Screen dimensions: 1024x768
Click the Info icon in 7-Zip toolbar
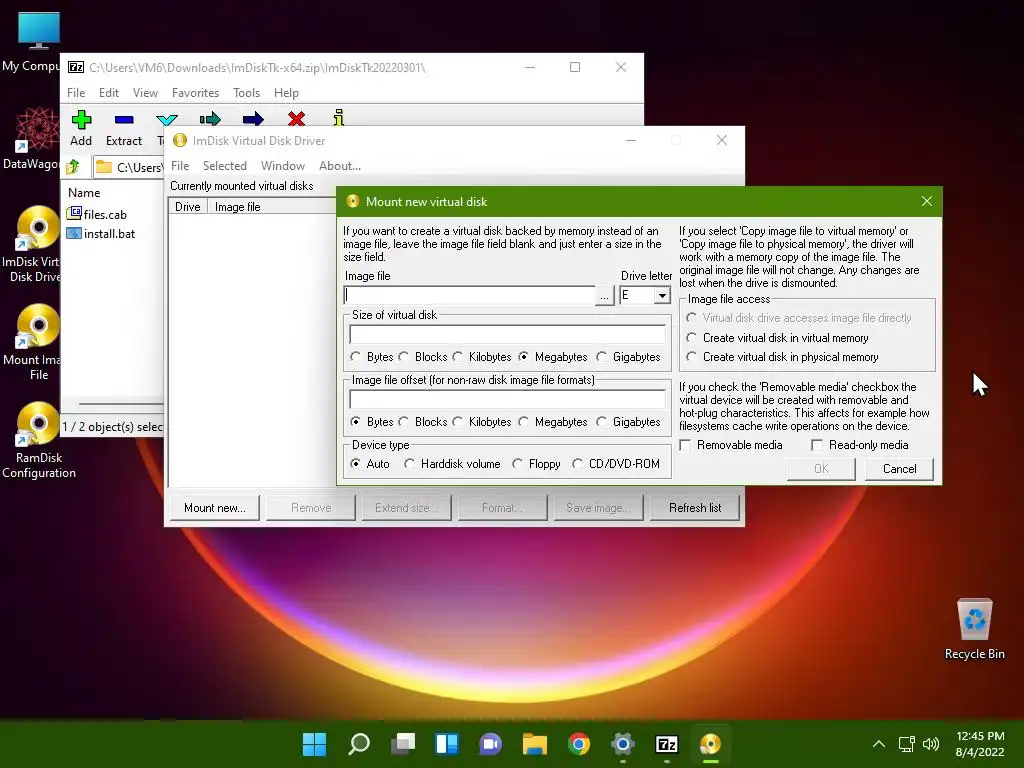click(338, 118)
